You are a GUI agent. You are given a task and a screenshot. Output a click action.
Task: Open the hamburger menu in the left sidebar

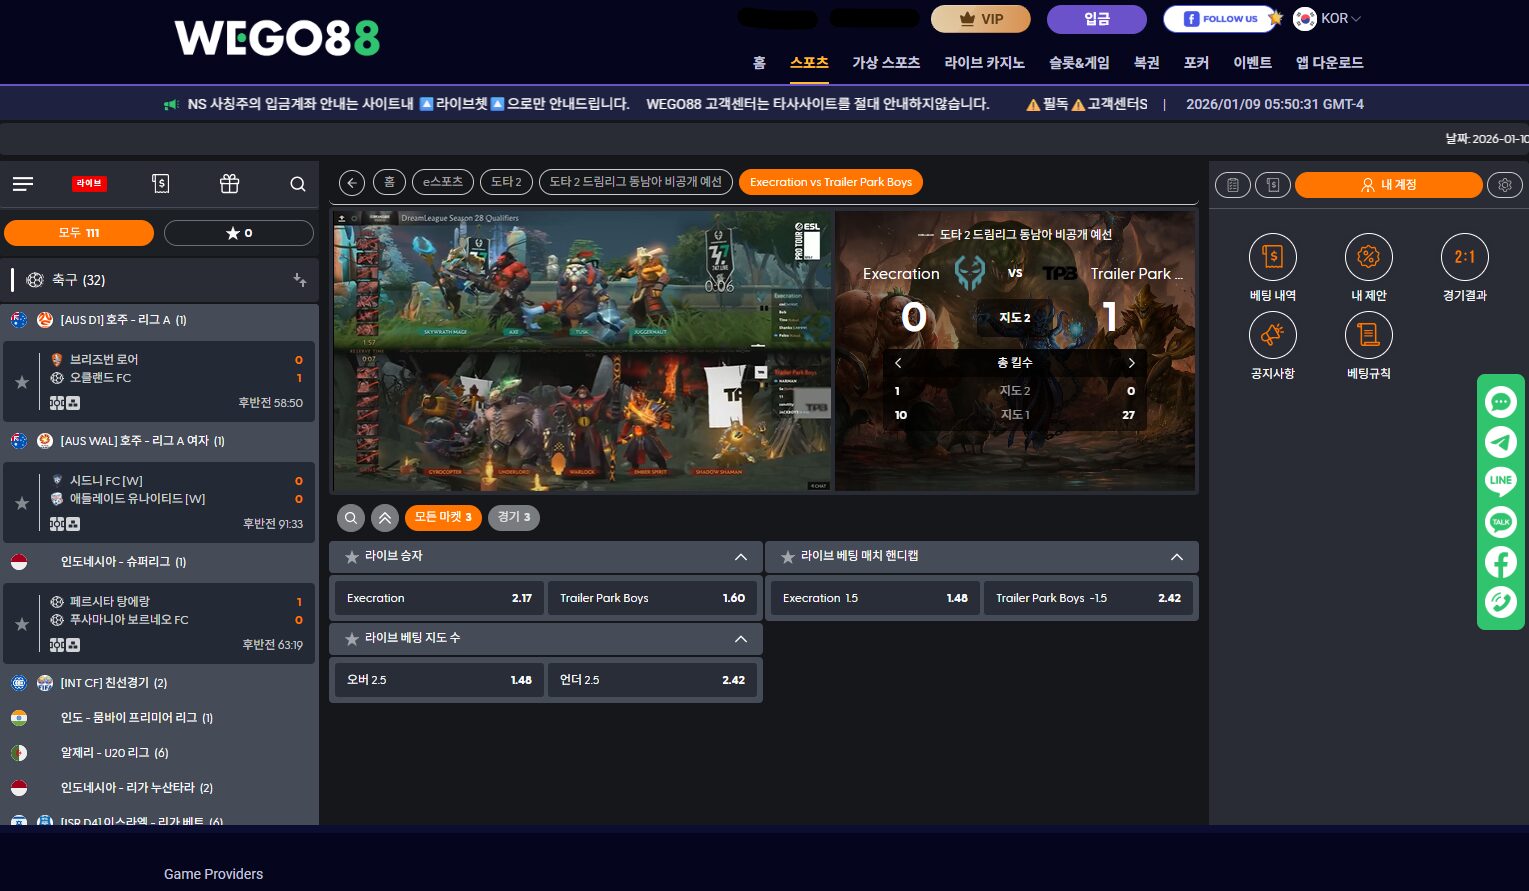(22, 184)
